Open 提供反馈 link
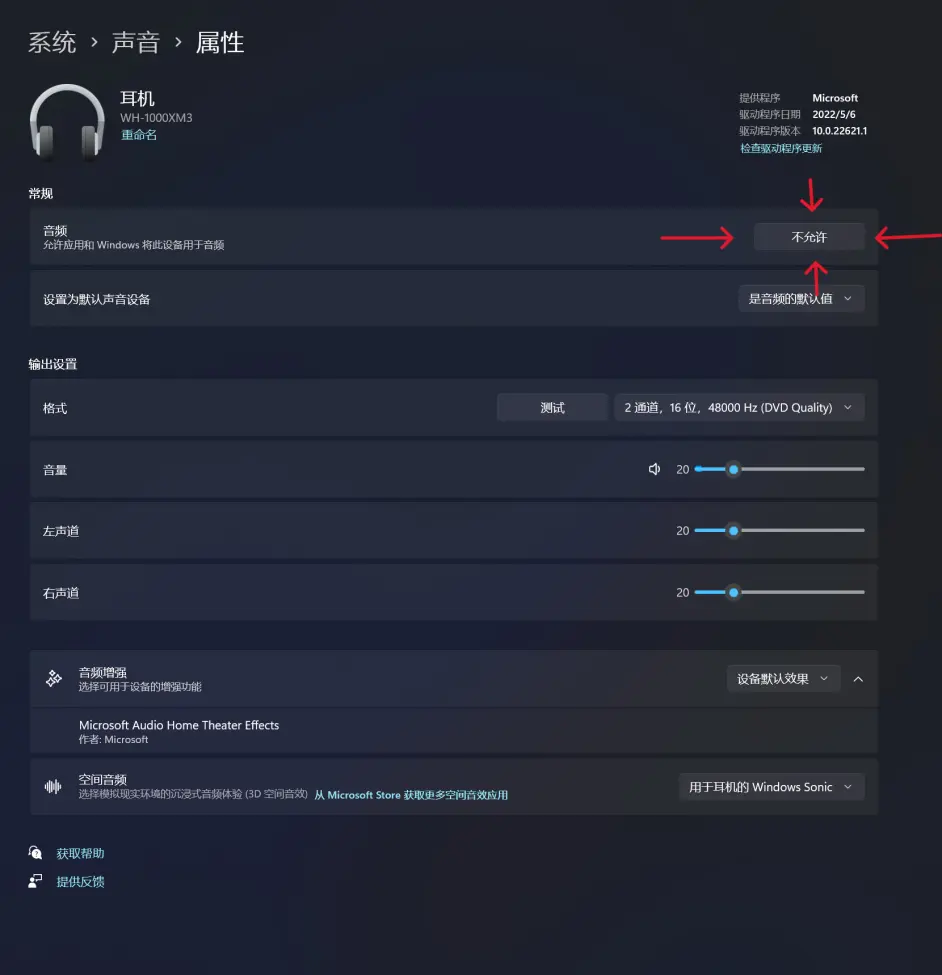 click(80, 882)
